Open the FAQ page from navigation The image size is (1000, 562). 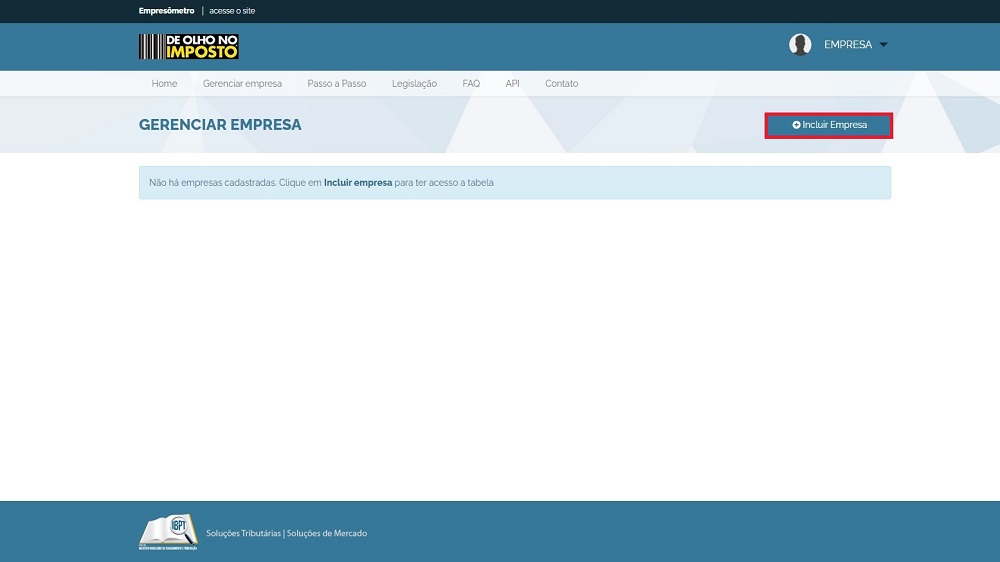click(x=471, y=84)
